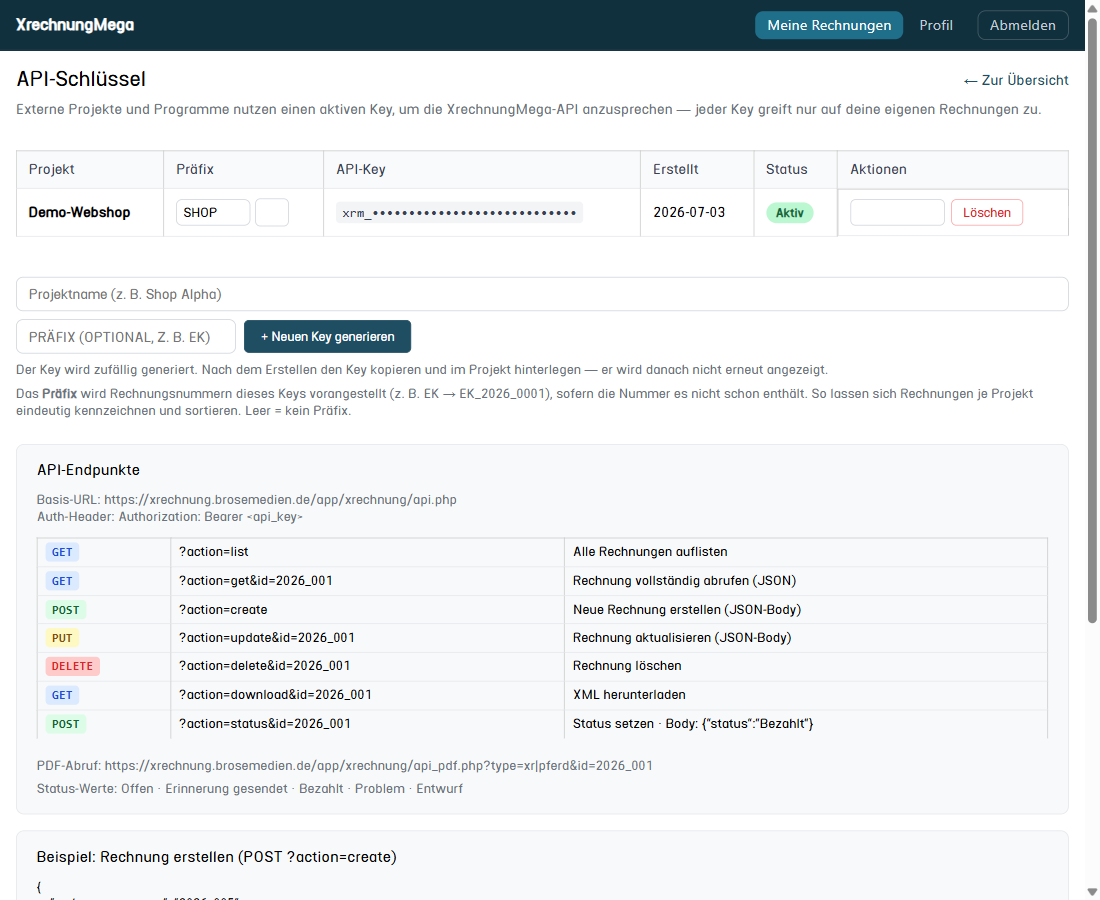Image resolution: width=1100 pixels, height=900 pixels.
Task: Click the 'Rechnung löschen' description
Action: [x=626, y=666]
